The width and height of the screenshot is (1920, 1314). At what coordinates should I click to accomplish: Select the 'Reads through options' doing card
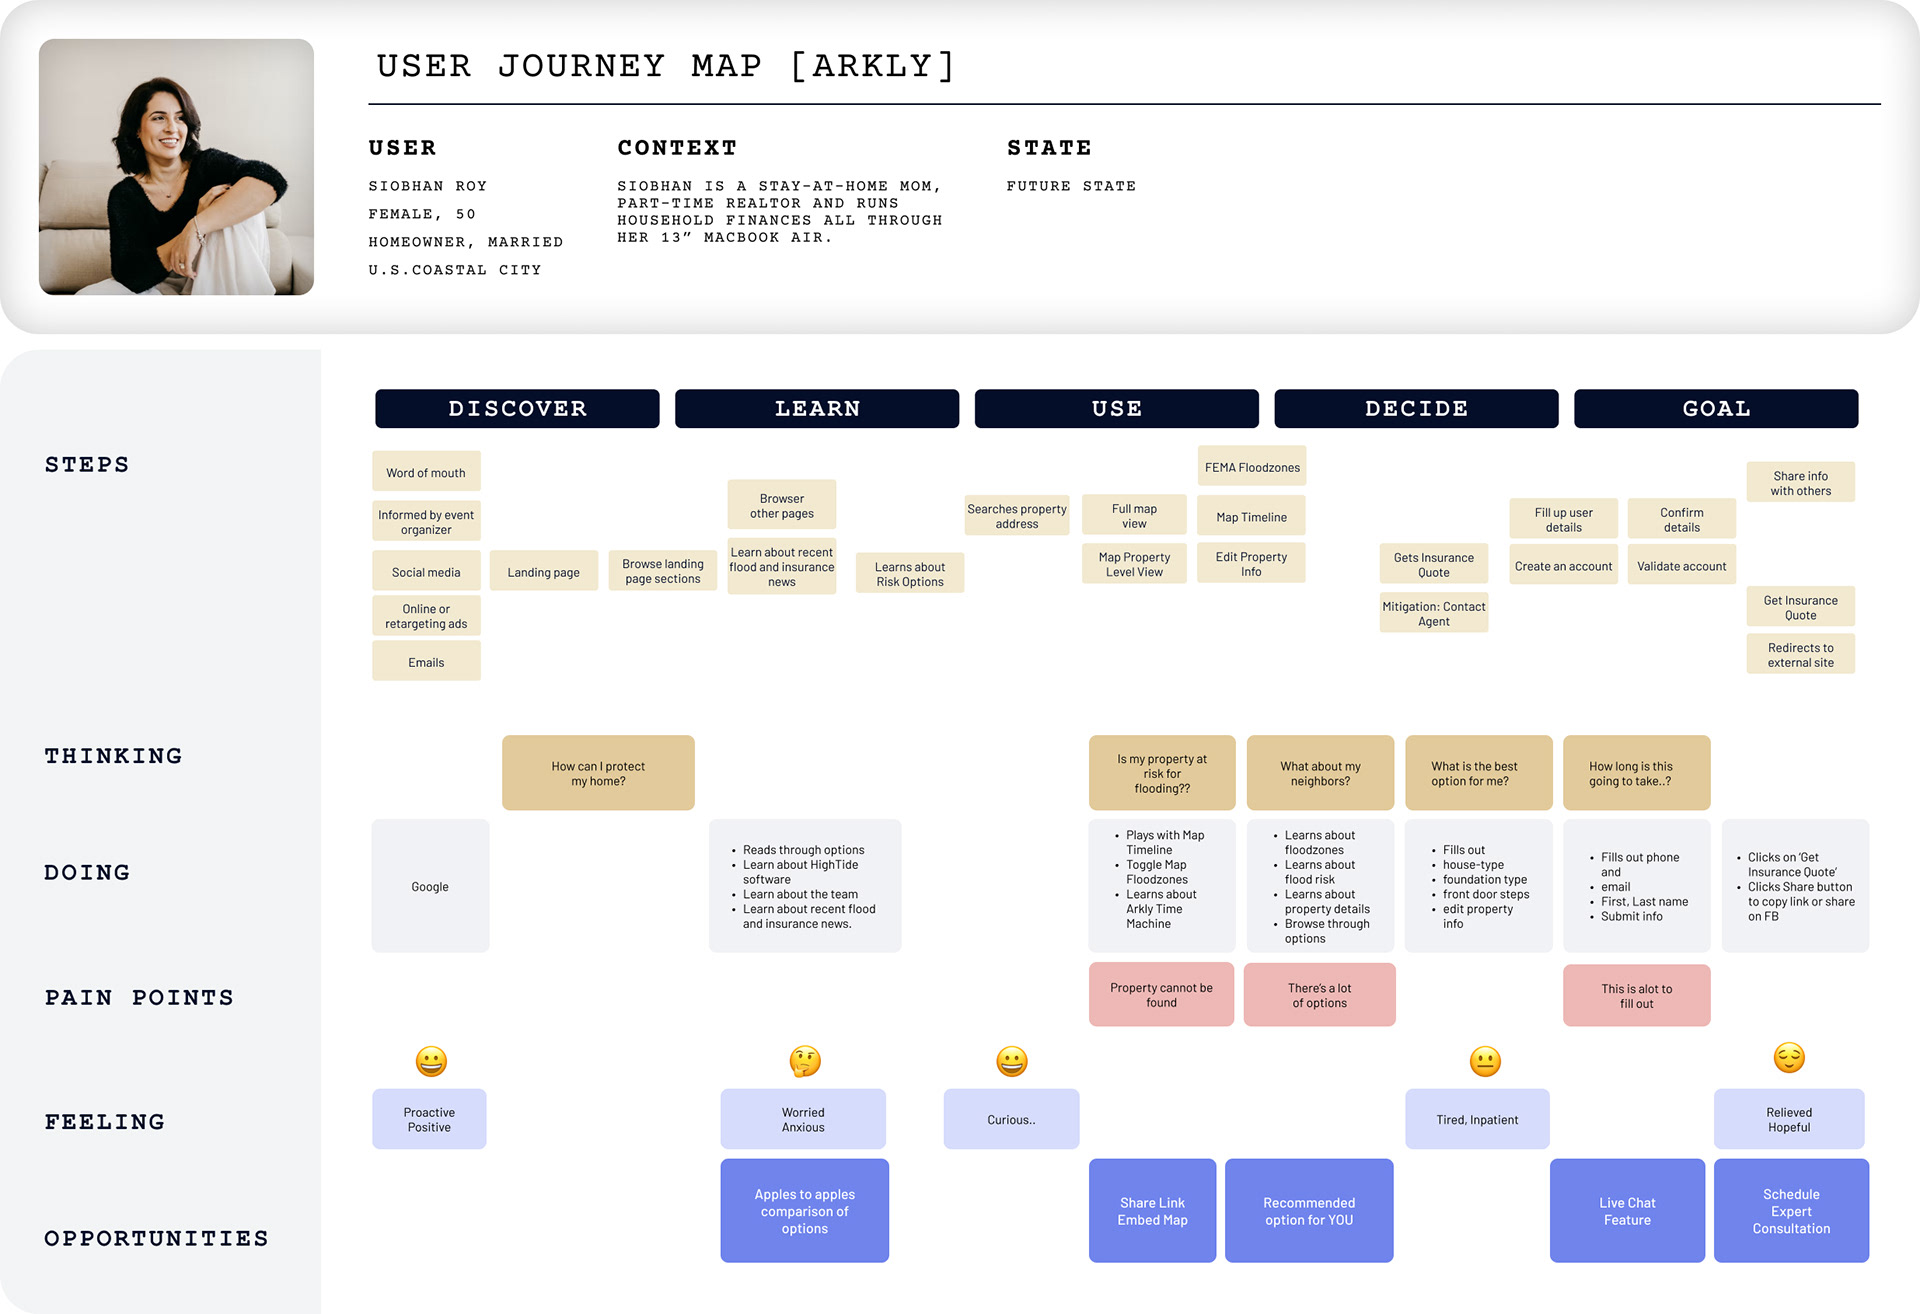click(x=805, y=886)
